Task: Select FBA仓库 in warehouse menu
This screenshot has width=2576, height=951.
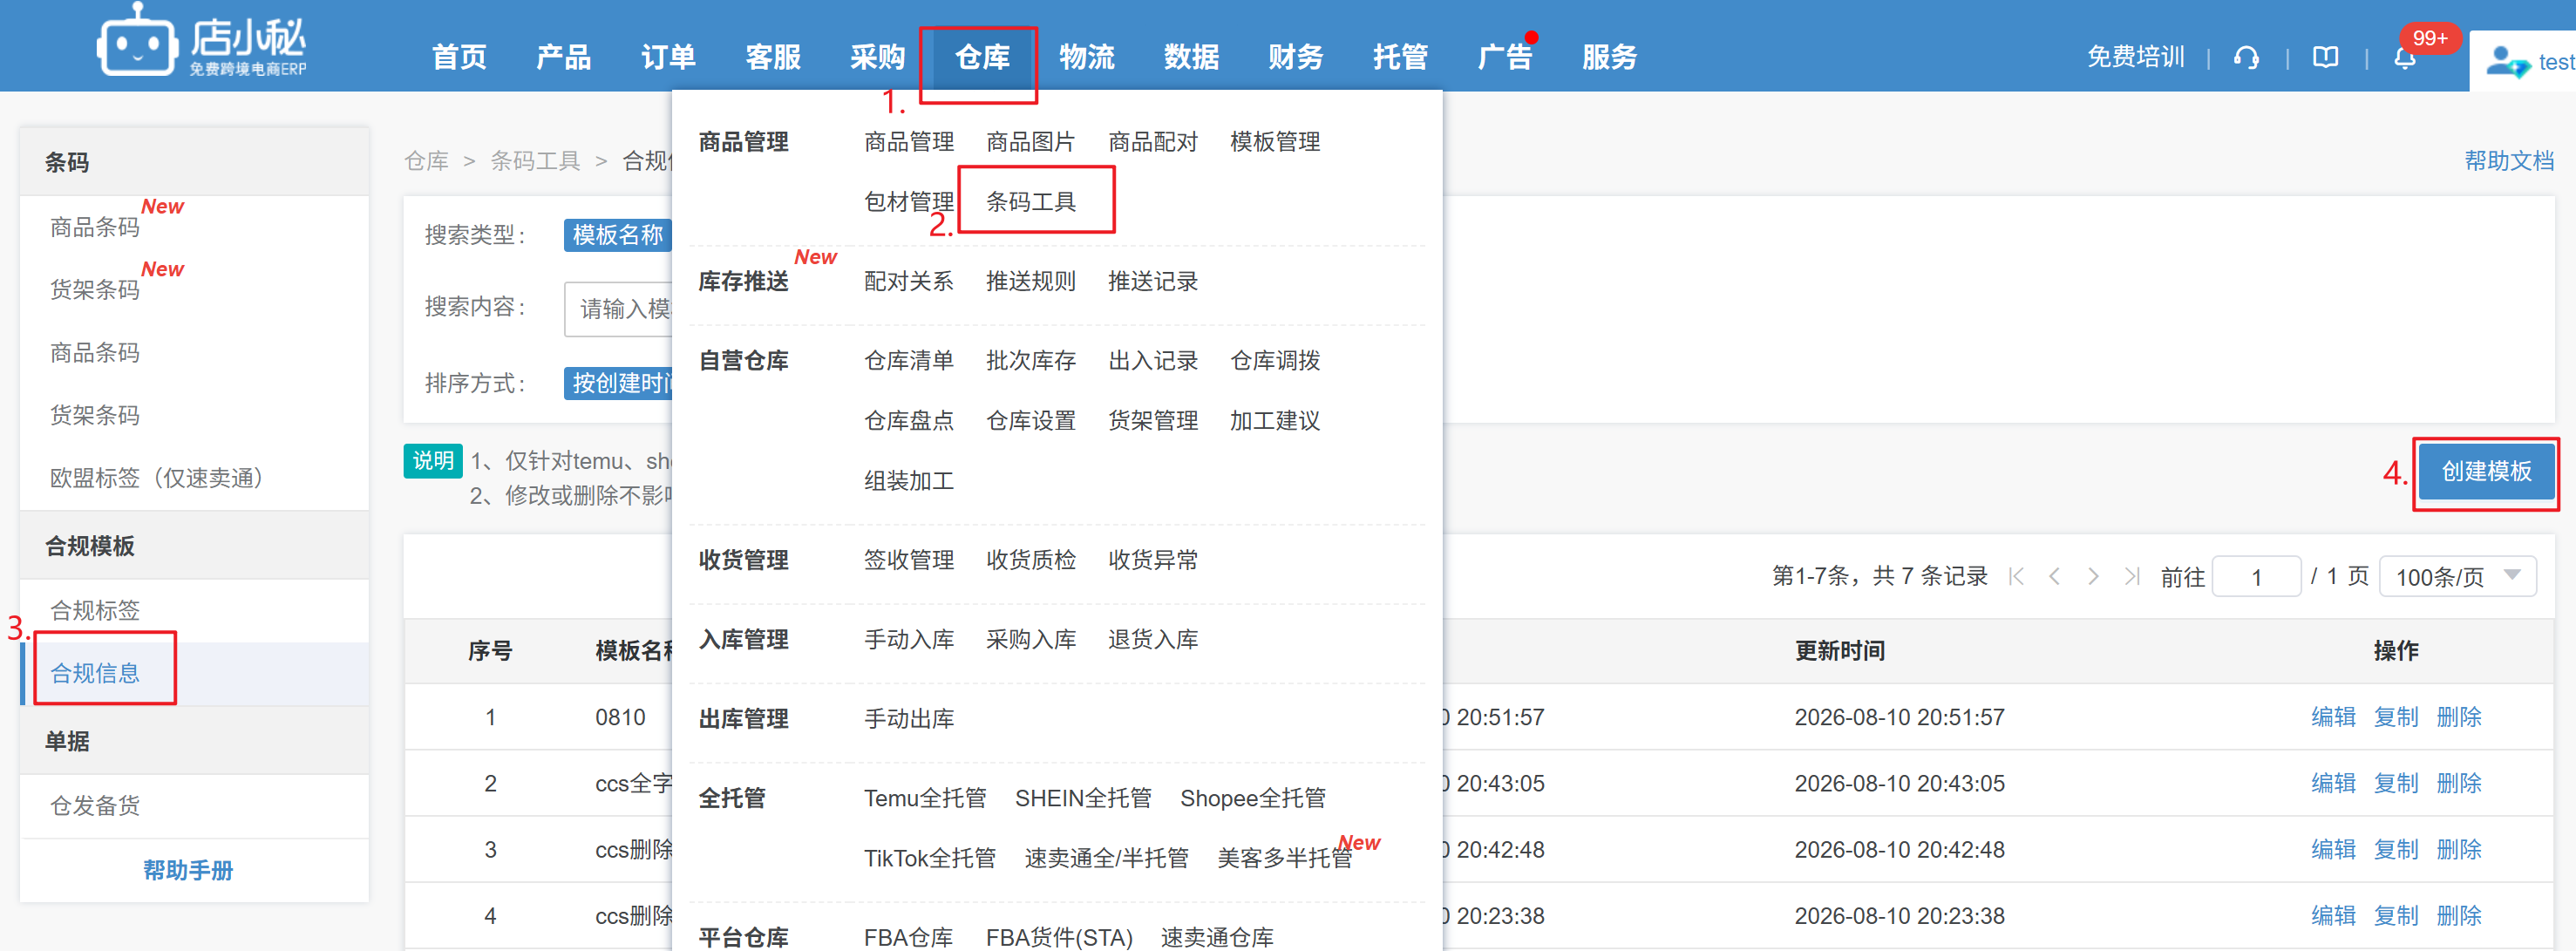Action: (908, 937)
